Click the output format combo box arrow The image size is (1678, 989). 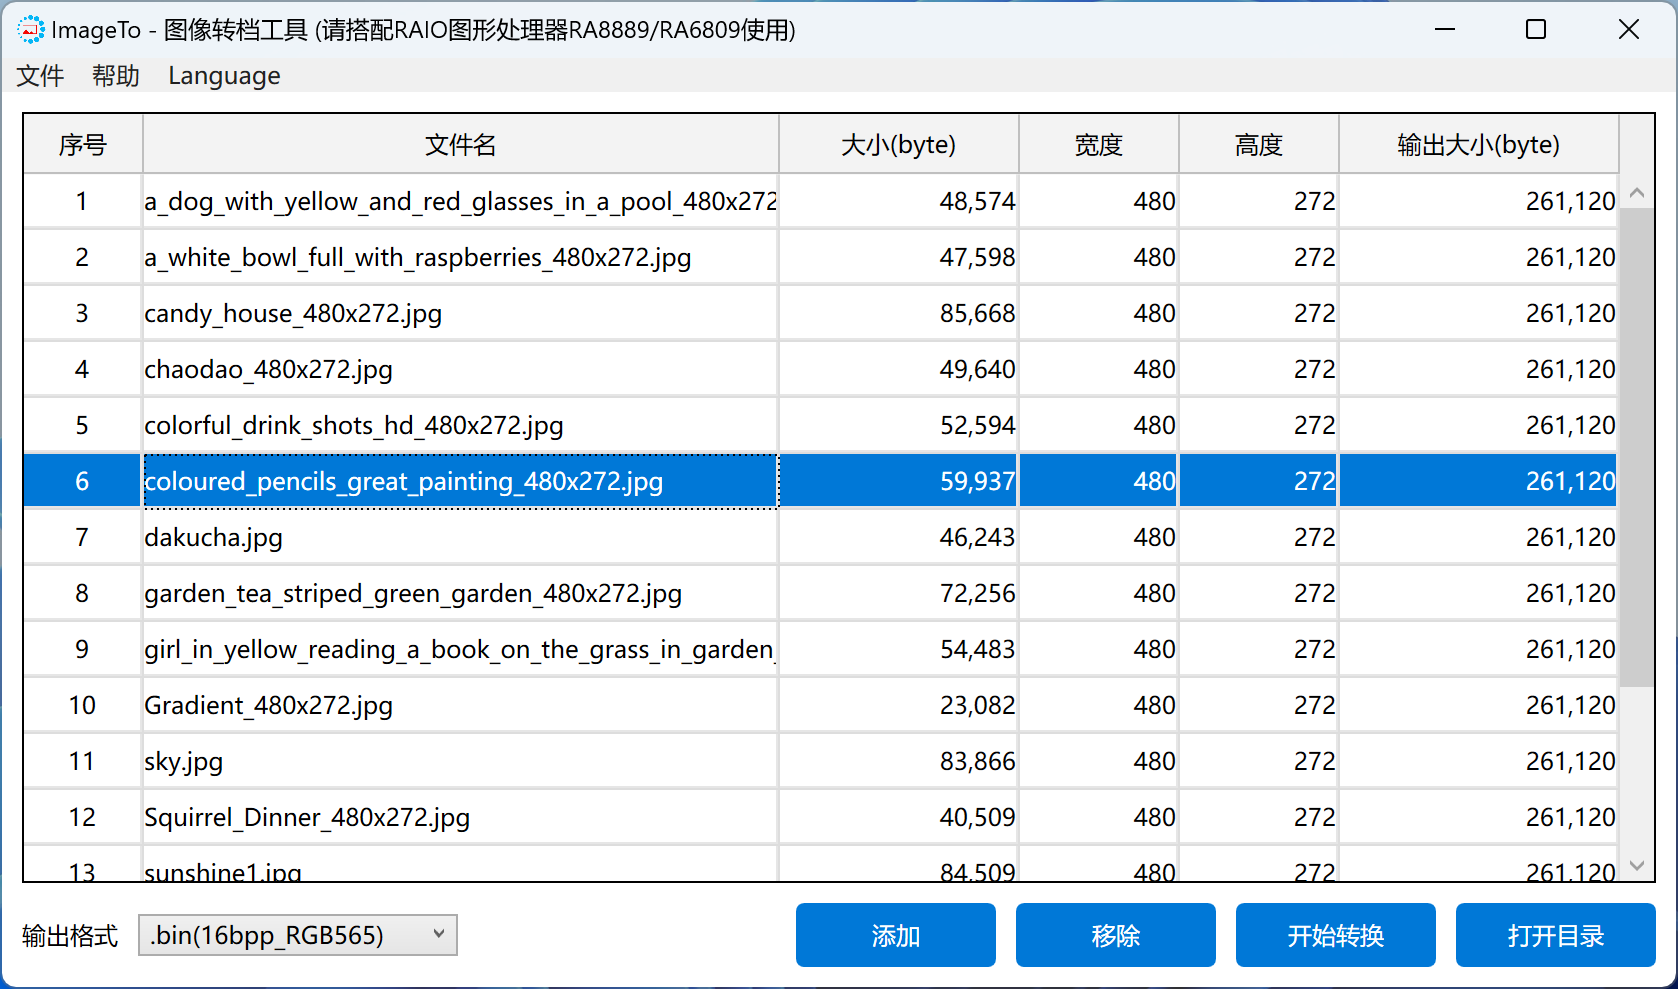click(438, 935)
